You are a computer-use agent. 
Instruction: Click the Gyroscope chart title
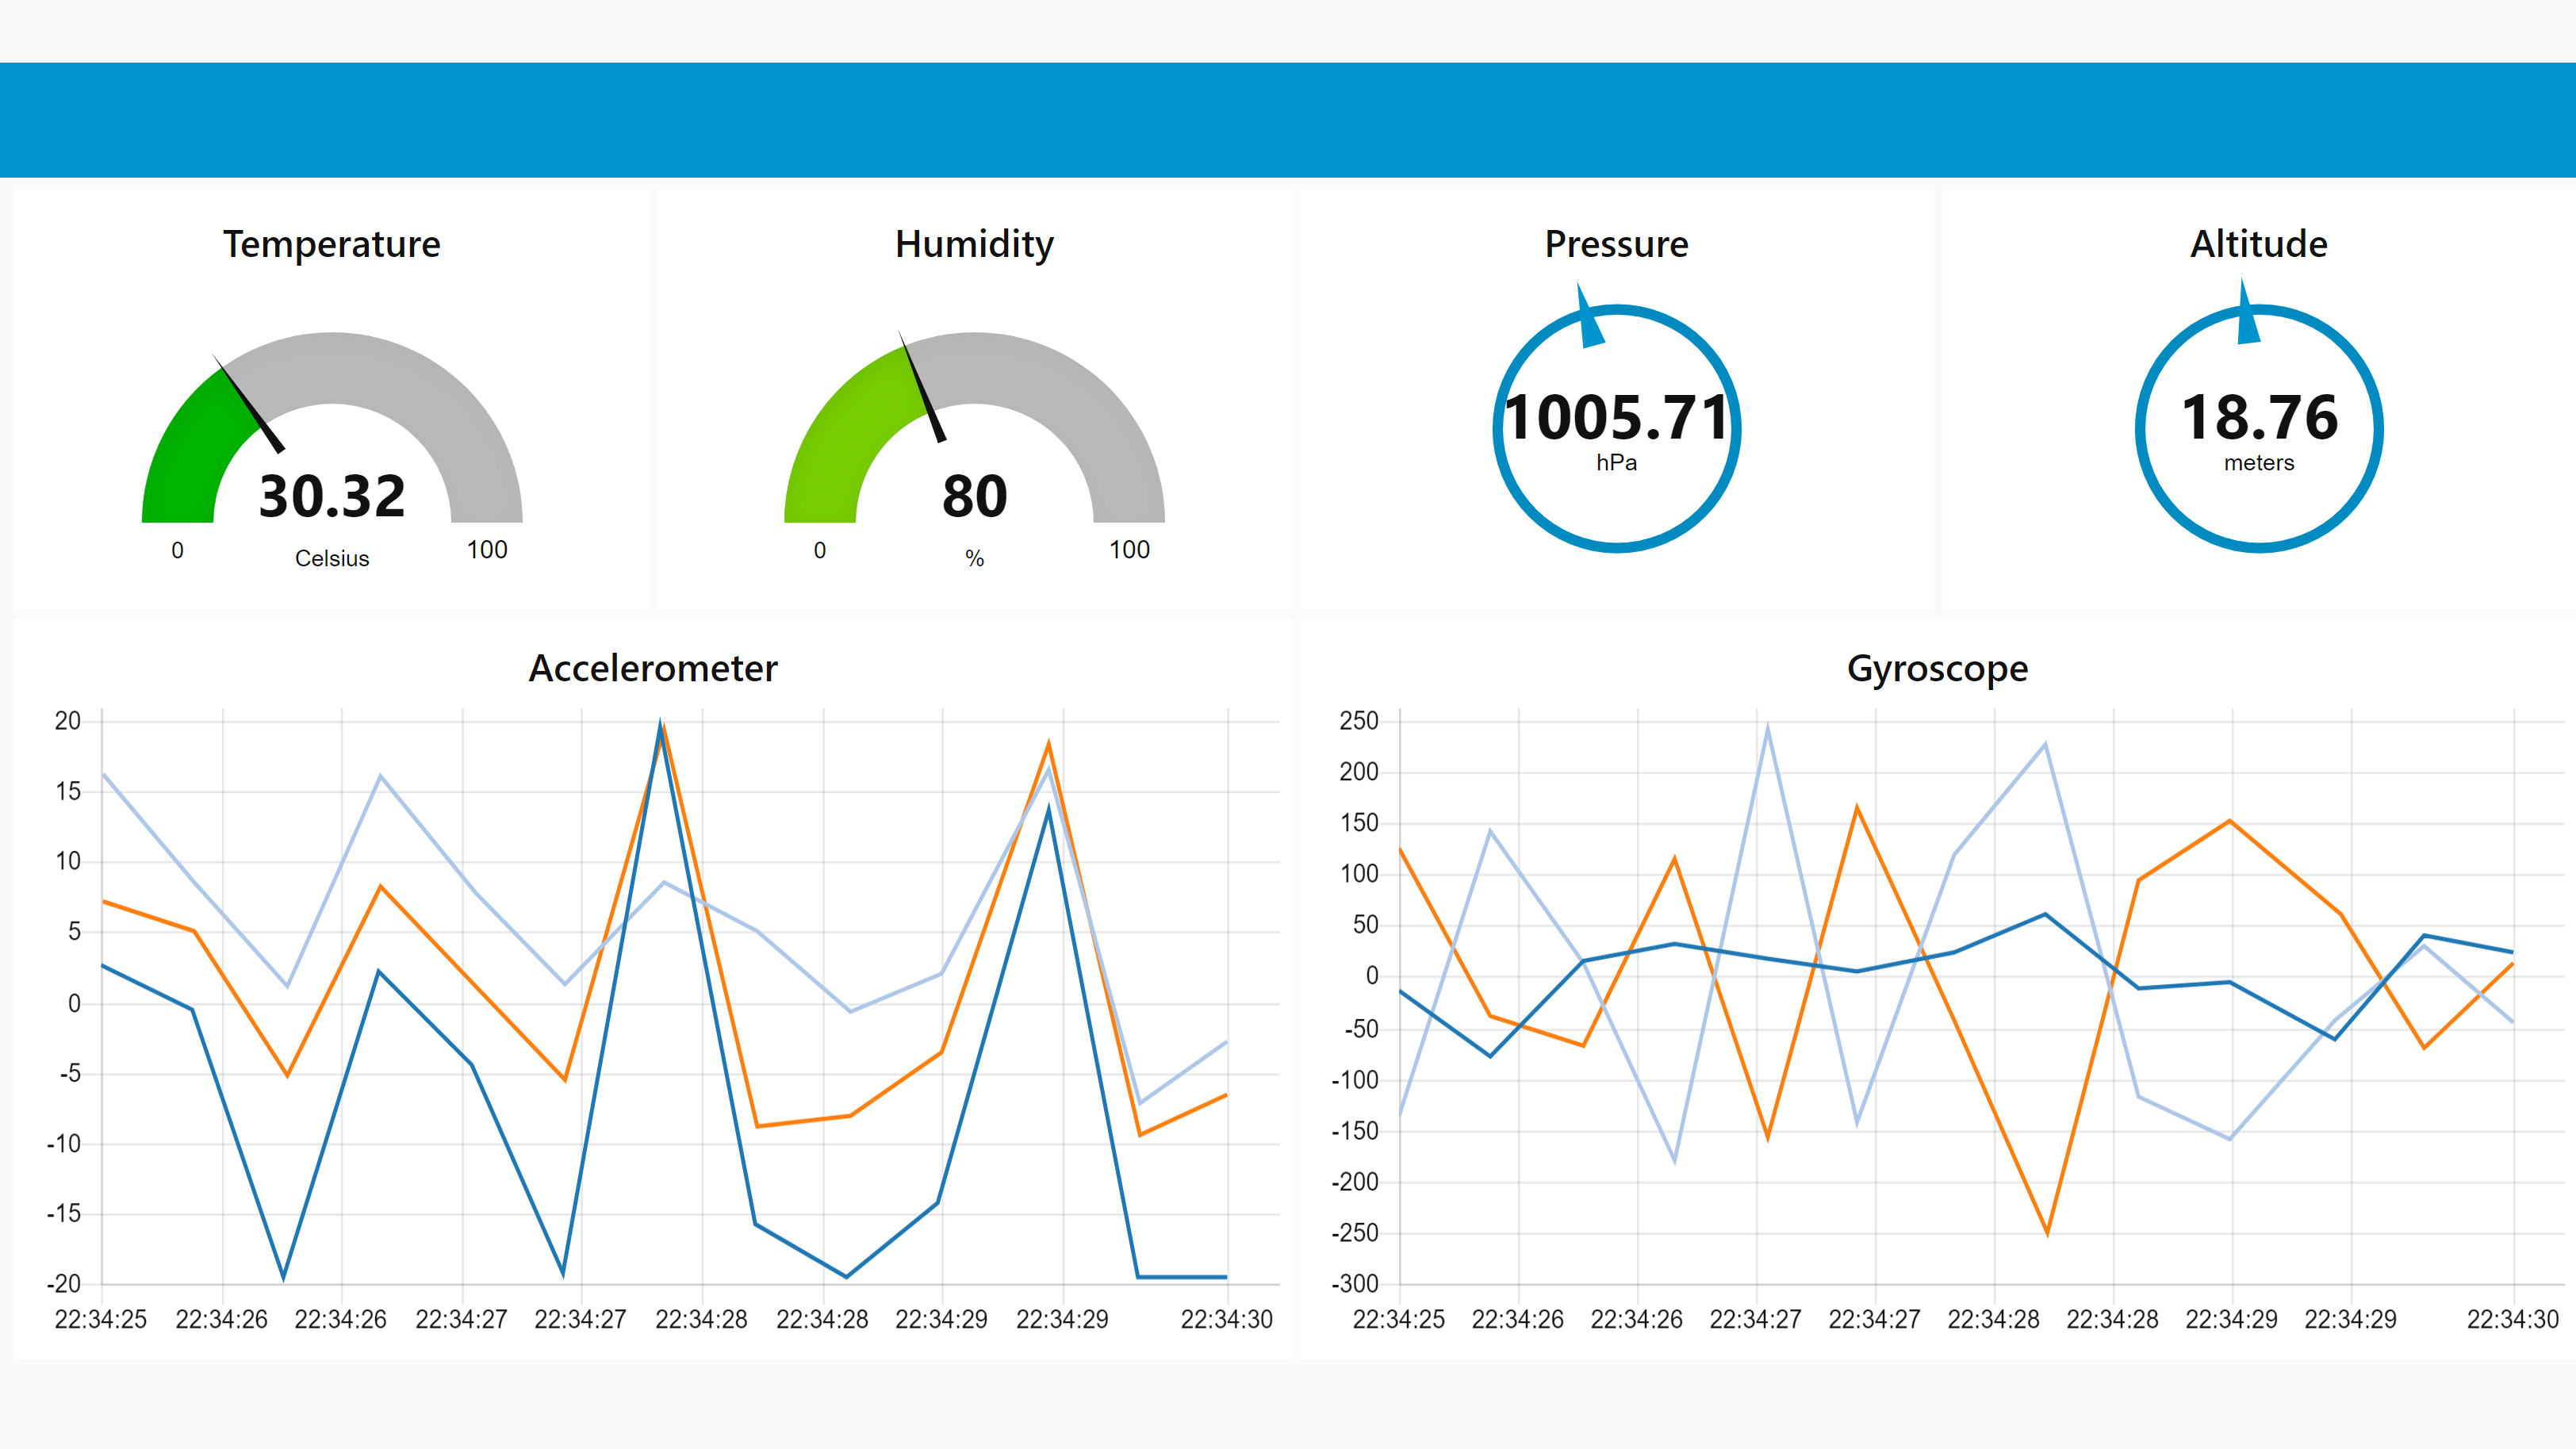(x=1937, y=668)
